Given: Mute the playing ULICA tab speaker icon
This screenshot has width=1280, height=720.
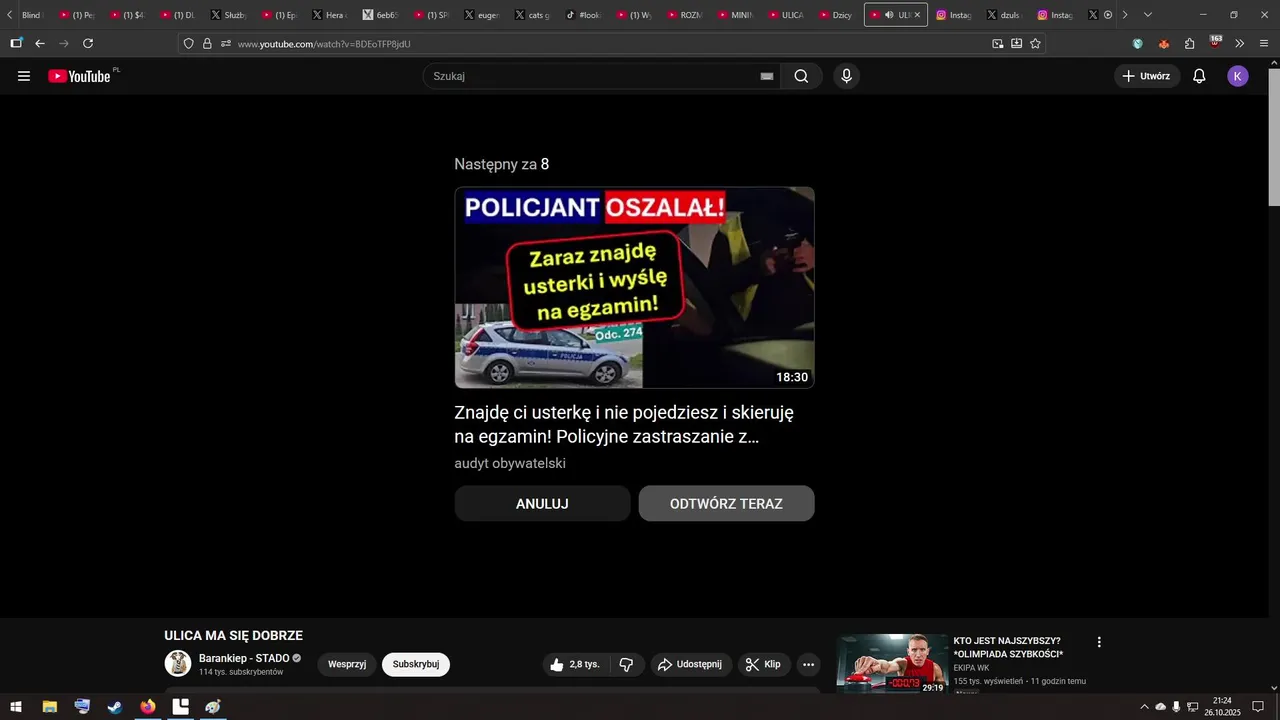Looking at the screenshot, I should click(x=889, y=15).
